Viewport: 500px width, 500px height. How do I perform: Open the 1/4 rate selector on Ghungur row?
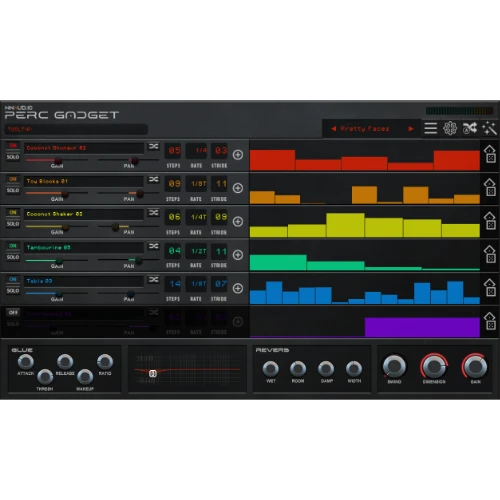196,151
